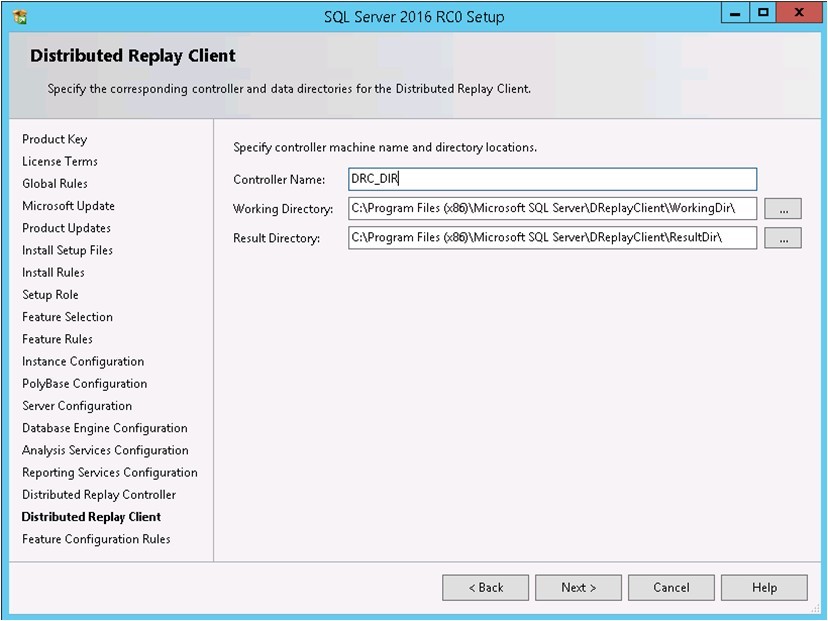The image size is (828, 621).
Task: Select the Microsoft Update step
Action: click(68, 205)
